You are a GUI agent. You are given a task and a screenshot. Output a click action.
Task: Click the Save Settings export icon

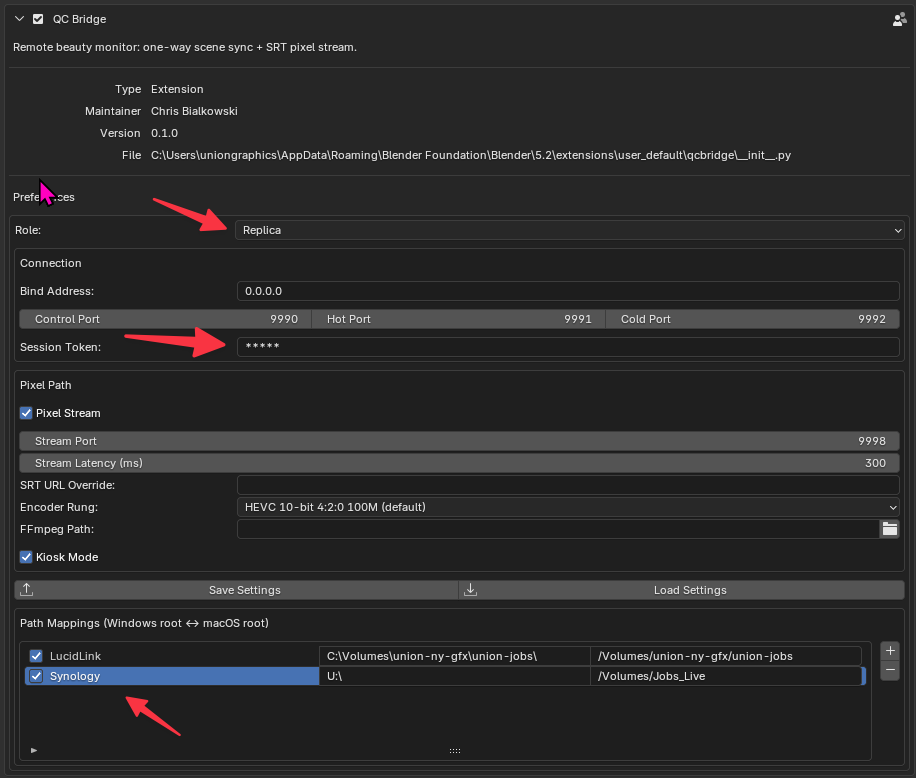tap(26, 590)
